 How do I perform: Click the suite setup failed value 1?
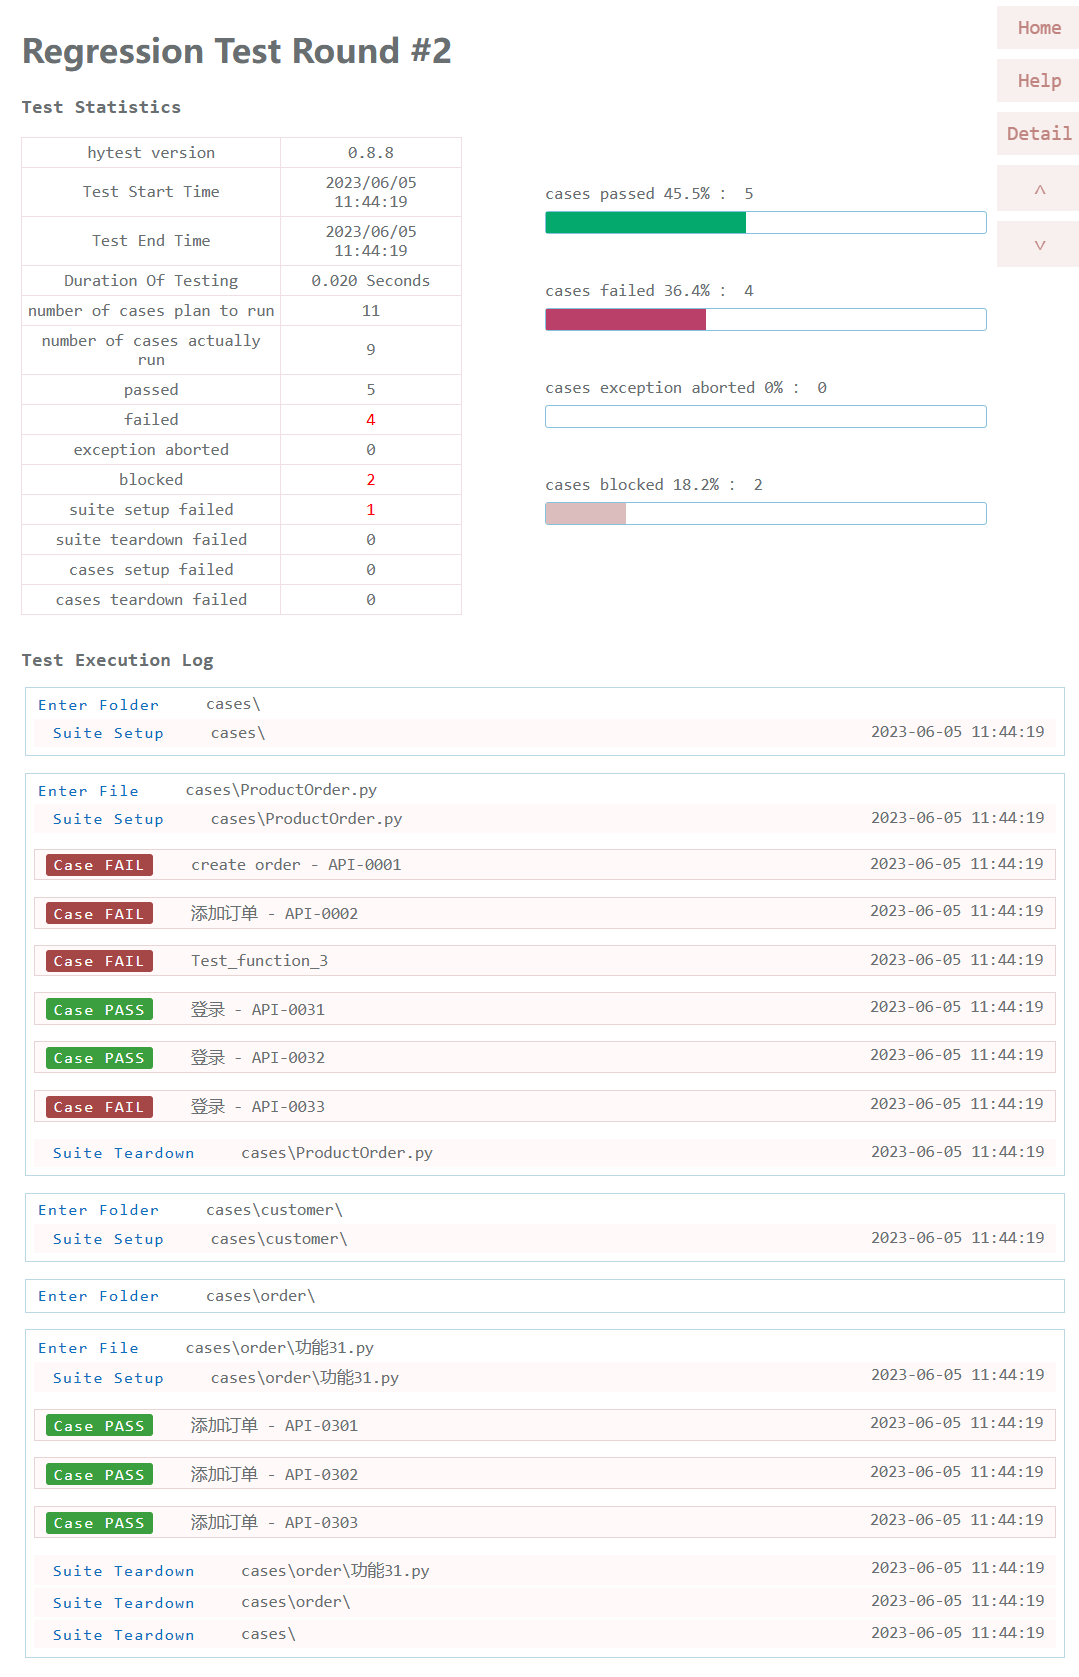pyautogui.click(x=371, y=510)
